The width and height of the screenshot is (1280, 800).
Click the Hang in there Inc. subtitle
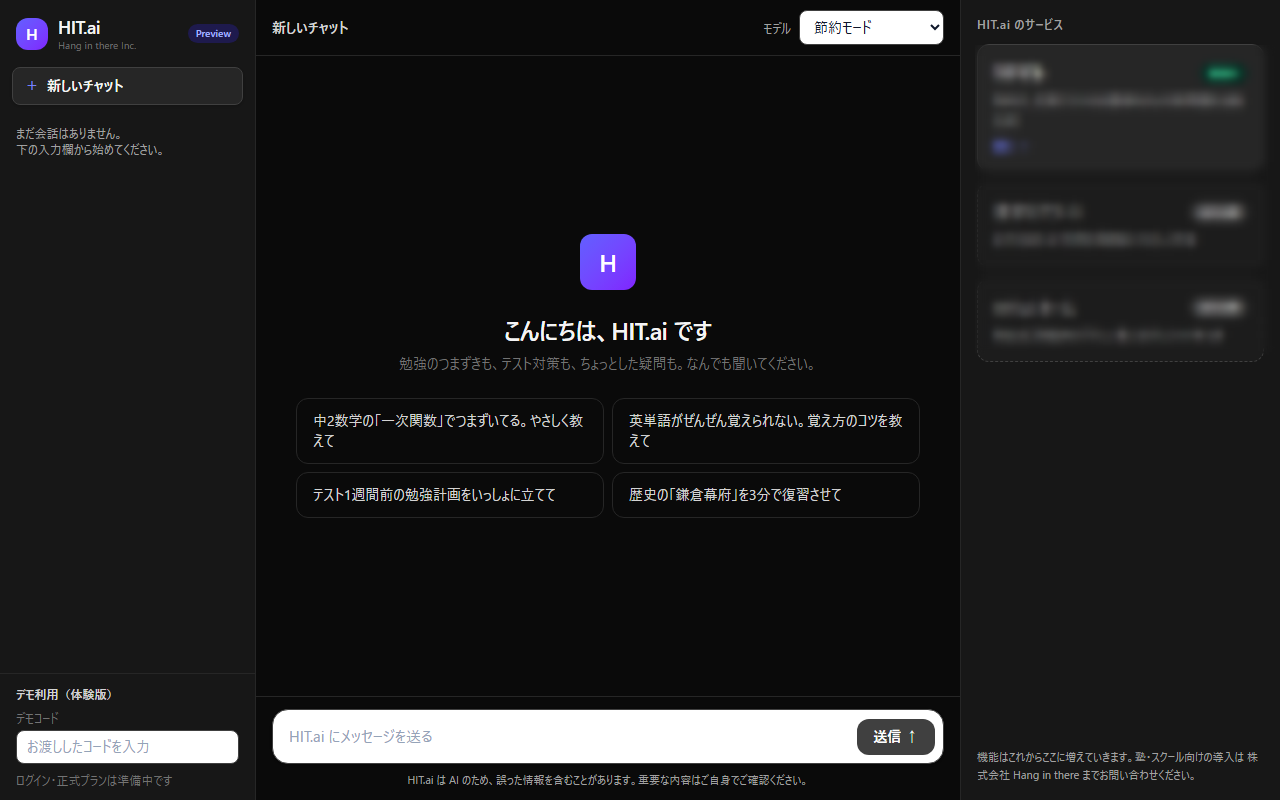[97, 46]
